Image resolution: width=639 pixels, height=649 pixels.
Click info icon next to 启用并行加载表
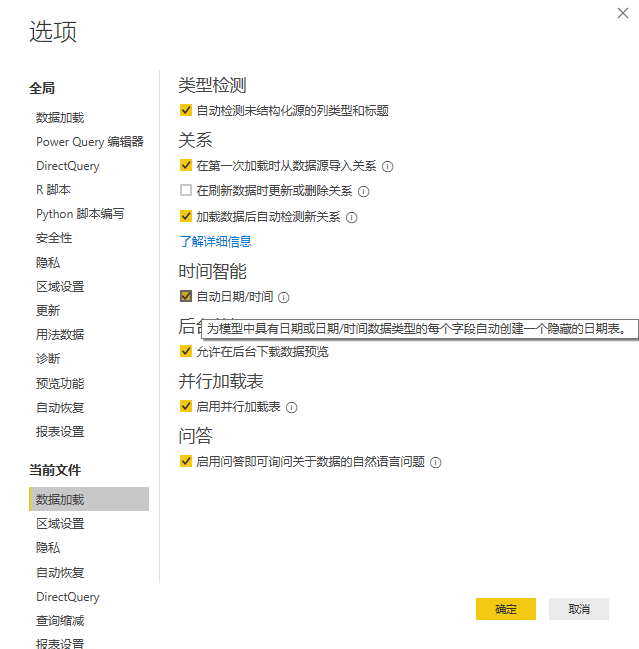[x=292, y=408]
